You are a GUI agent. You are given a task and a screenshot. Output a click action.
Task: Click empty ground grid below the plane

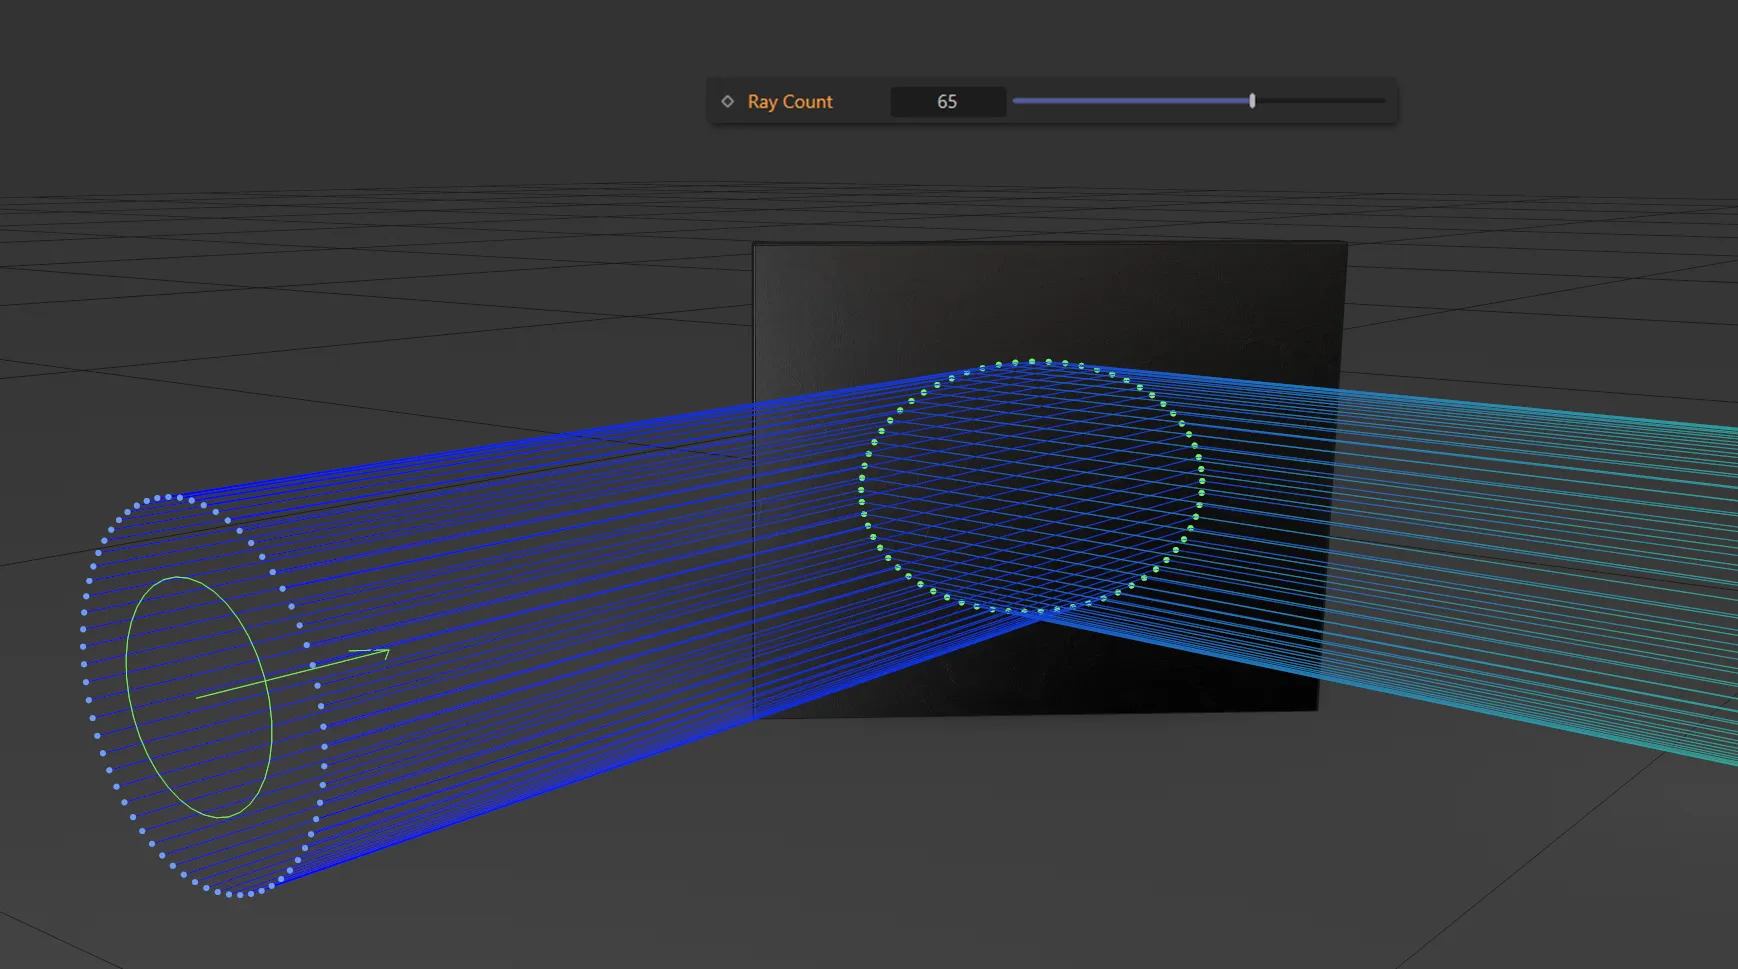pos(1000,850)
